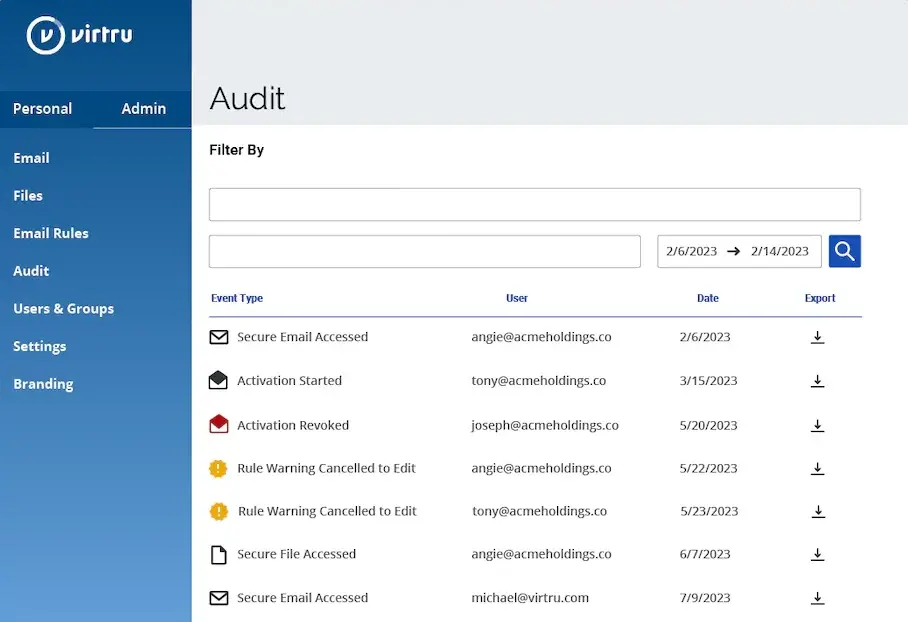
Task: Click the date 3/15/2023
Action: (x=708, y=380)
